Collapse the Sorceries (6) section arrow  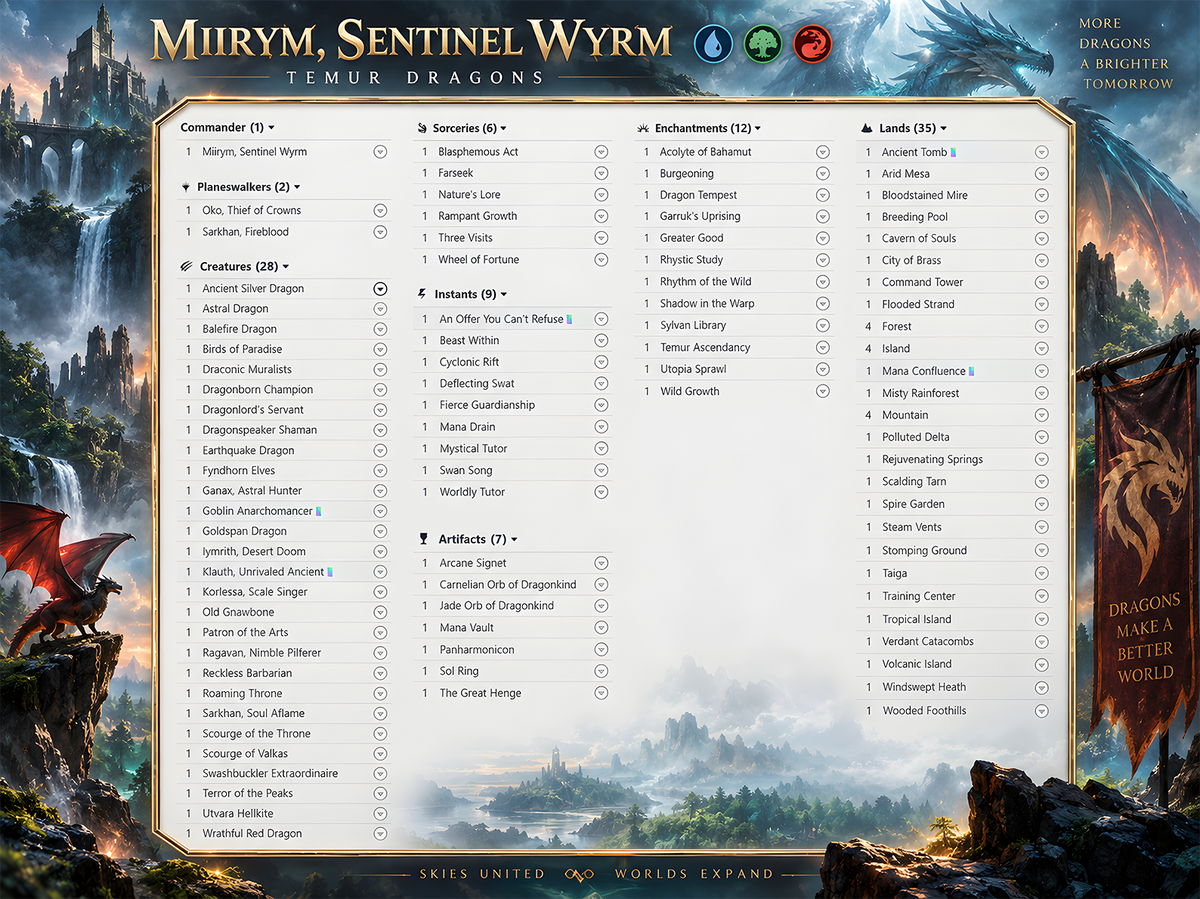pos(503,128)
